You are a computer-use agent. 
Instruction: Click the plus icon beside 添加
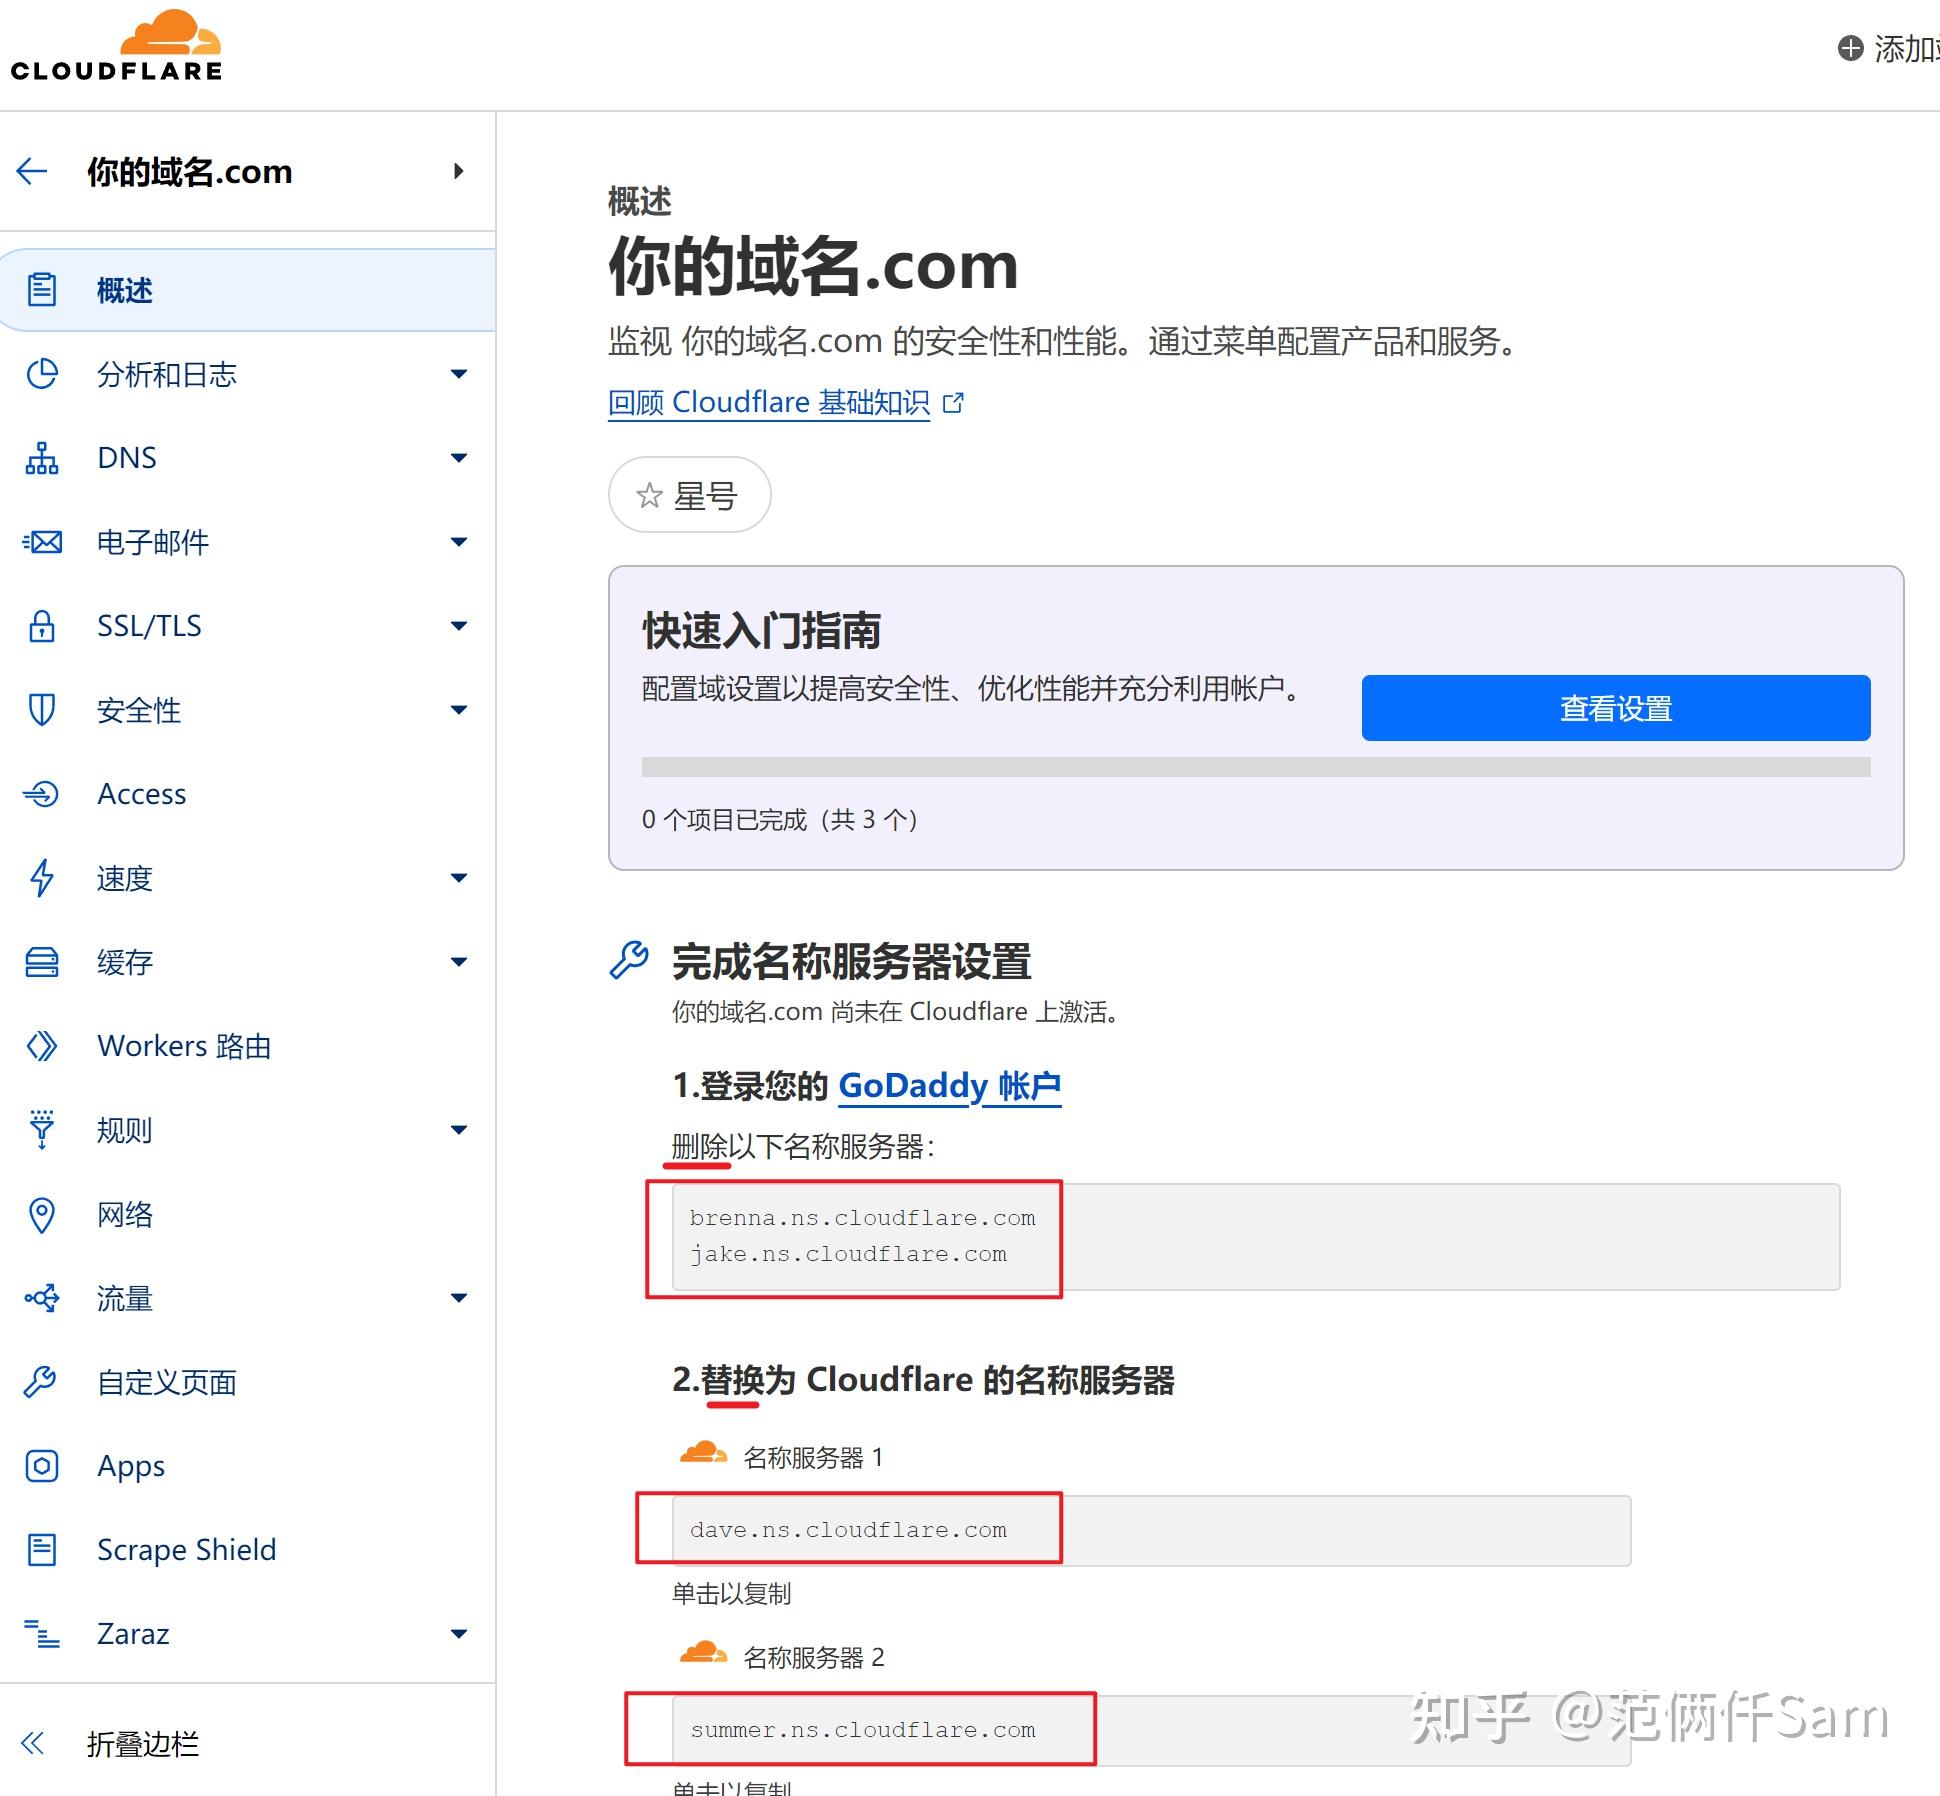click(1851, 48)
